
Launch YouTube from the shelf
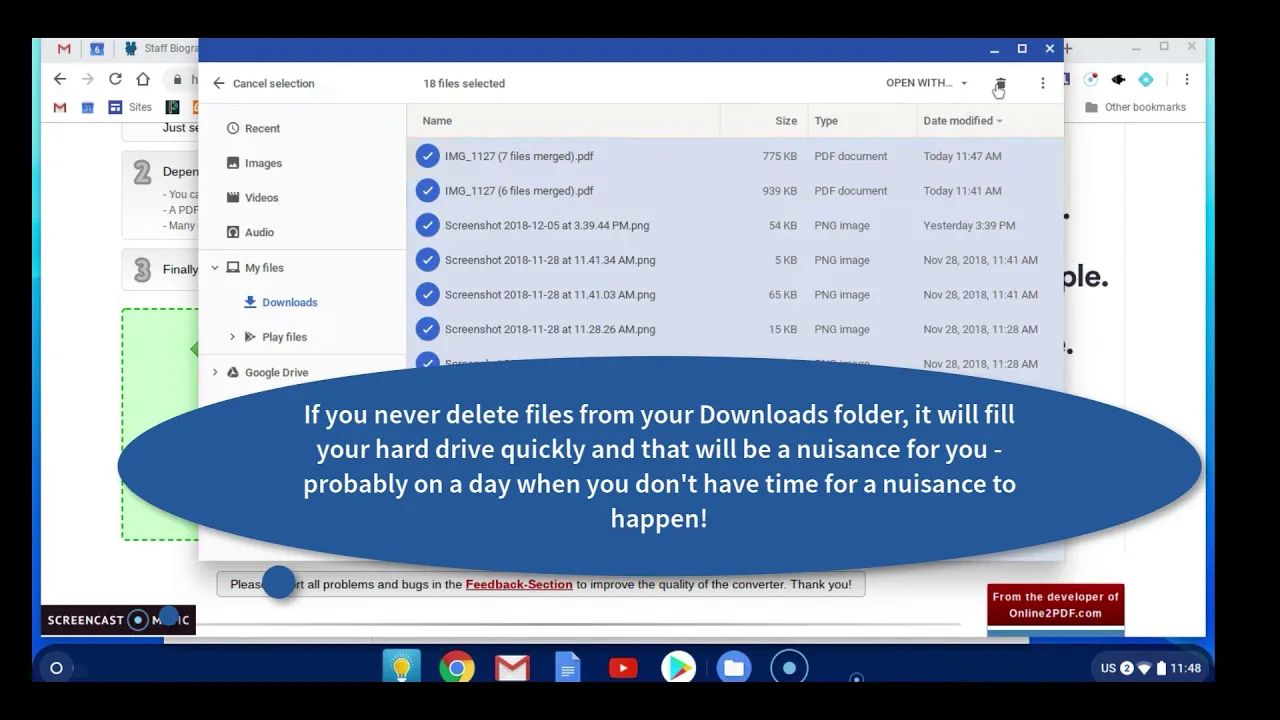pos(623,667)
